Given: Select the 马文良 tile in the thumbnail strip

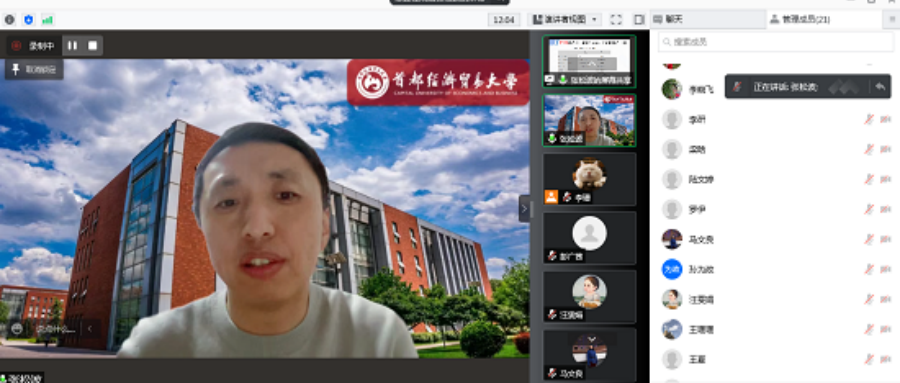Looking at the screenshot, I should point(589,355).
